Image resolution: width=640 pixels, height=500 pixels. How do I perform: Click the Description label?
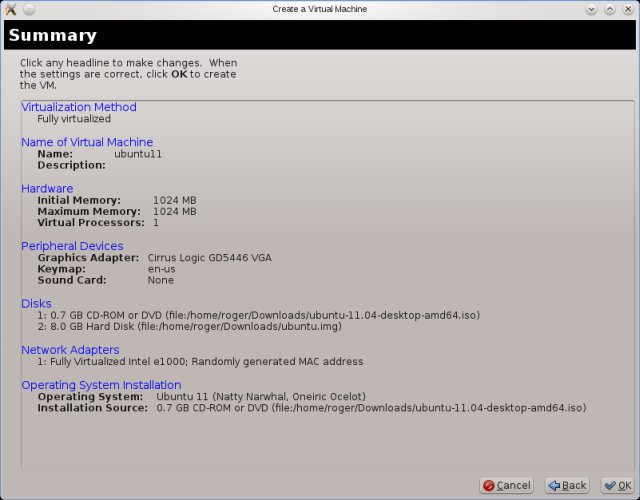(71, 165)
